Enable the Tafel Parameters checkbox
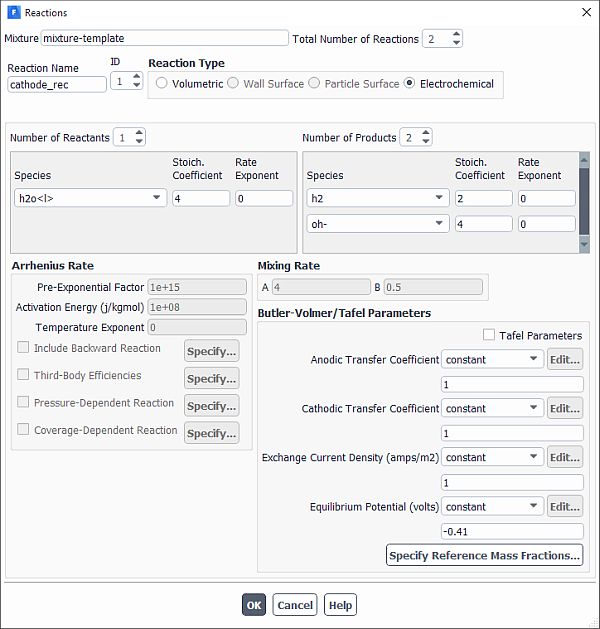The height and width of the screenshot is (629, 600). 489,336
